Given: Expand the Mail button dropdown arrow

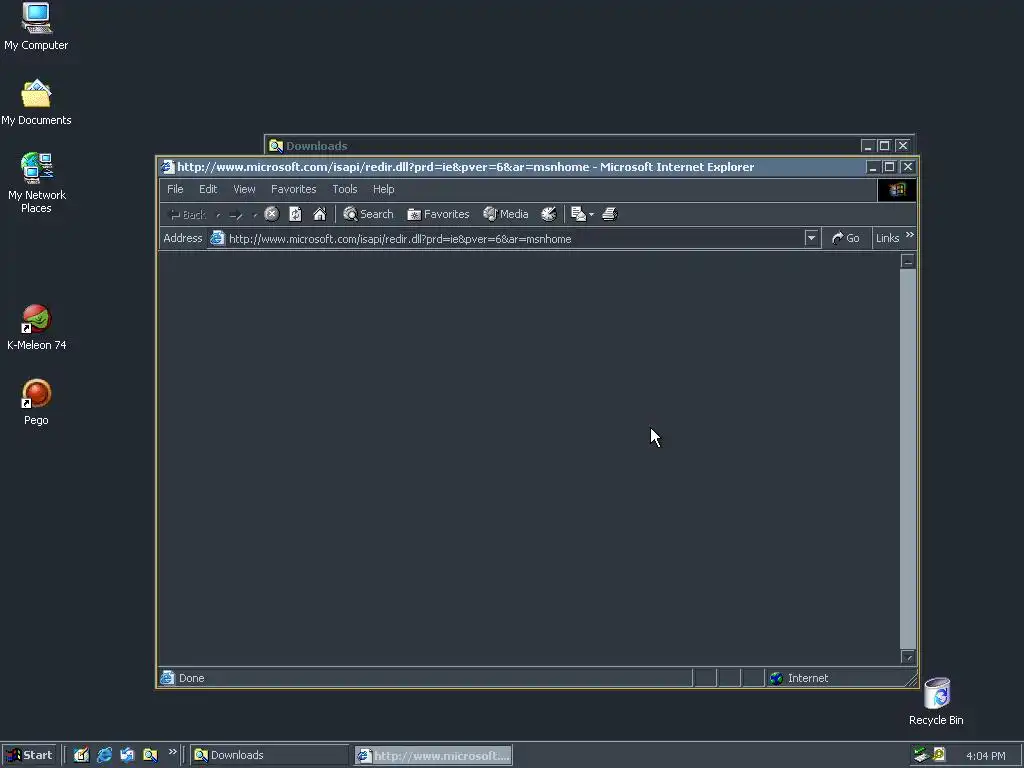Looking at the screenshot, I should (591, 214).
